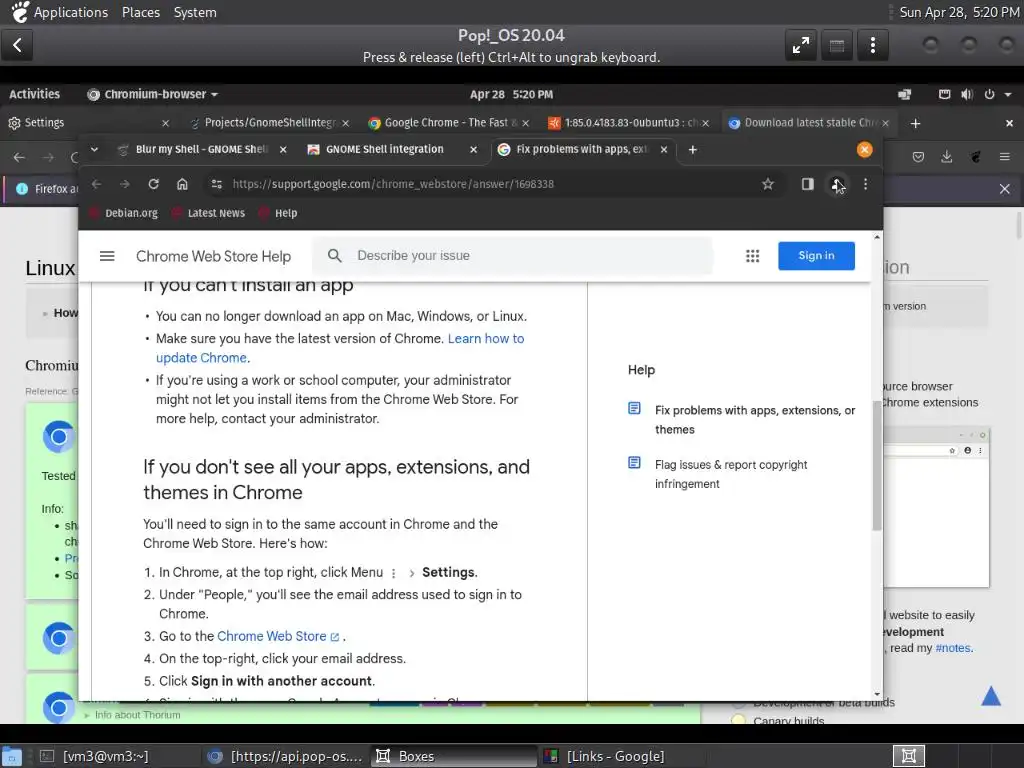Click the blue scroll-to-top triangle
1024x768 pixels.
[991, 696]
